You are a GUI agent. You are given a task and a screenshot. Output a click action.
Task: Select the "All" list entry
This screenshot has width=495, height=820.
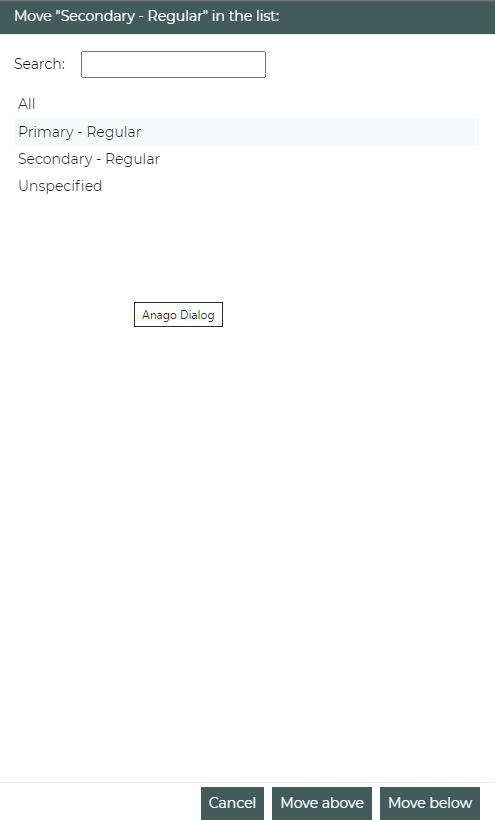[246, 104]
